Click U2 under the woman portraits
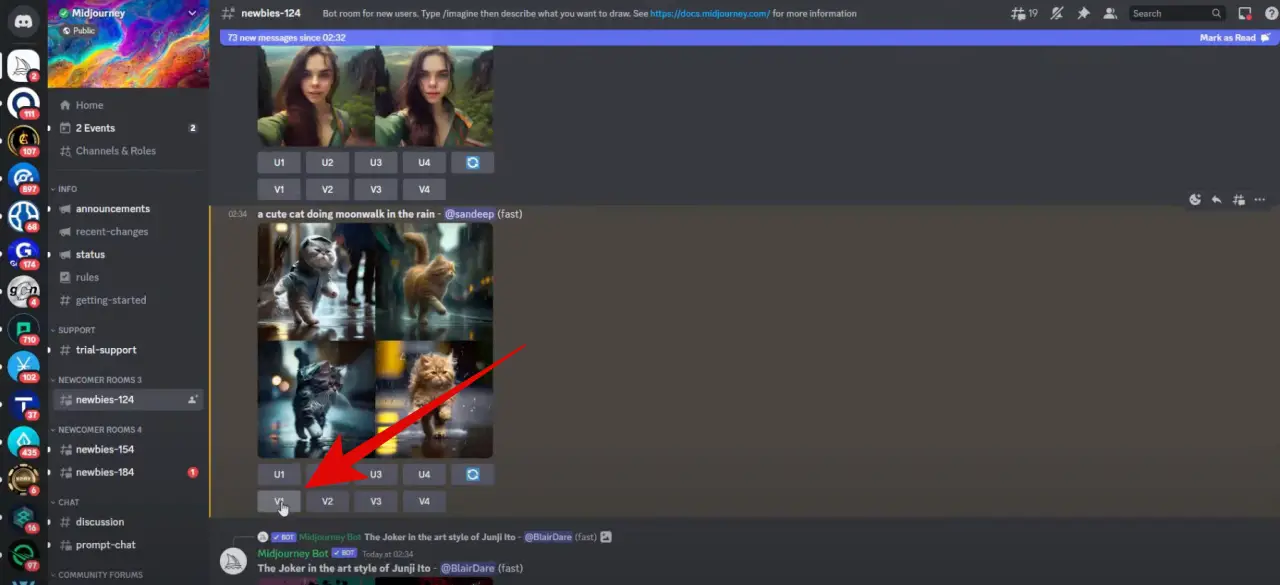 327,162
